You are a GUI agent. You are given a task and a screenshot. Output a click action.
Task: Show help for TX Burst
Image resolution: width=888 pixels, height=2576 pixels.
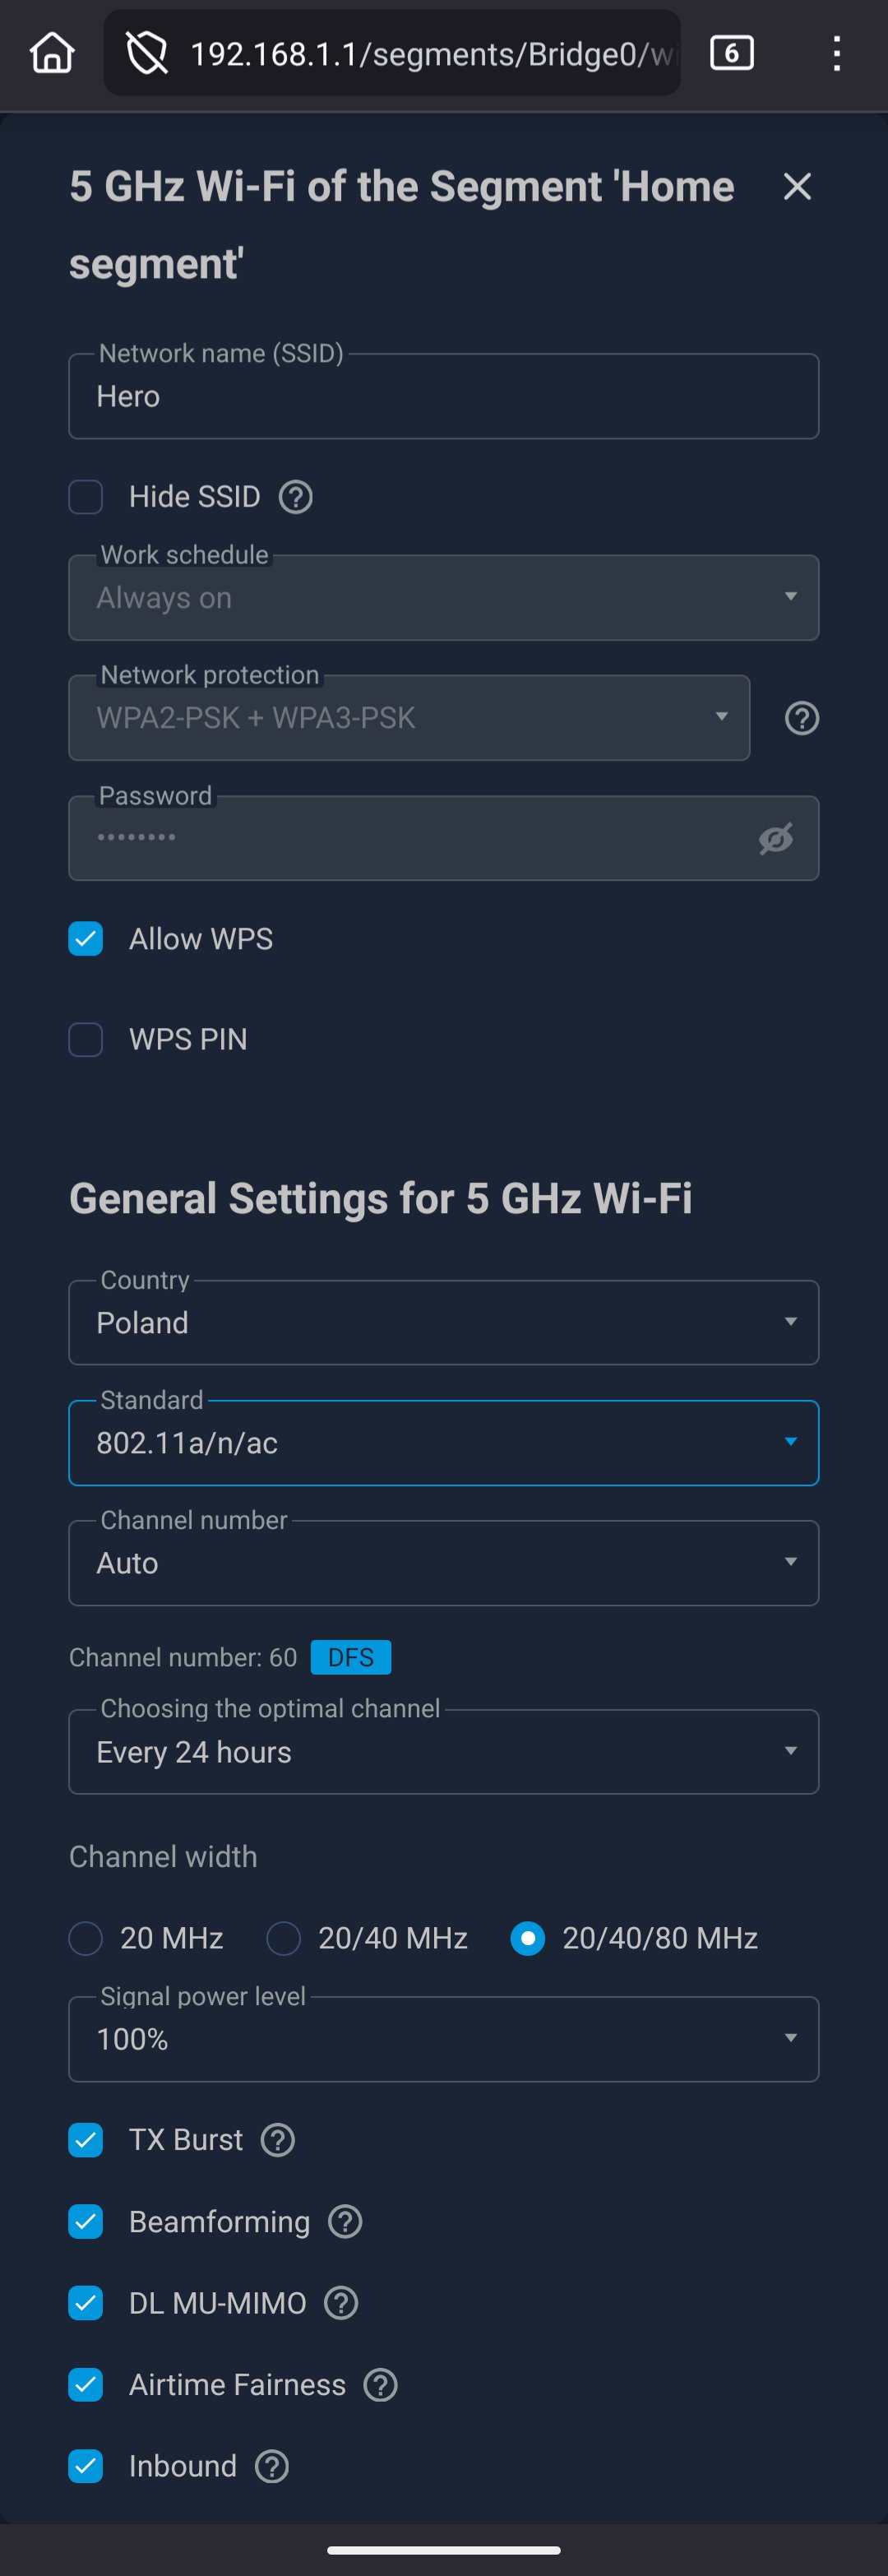pos(277,2140)
